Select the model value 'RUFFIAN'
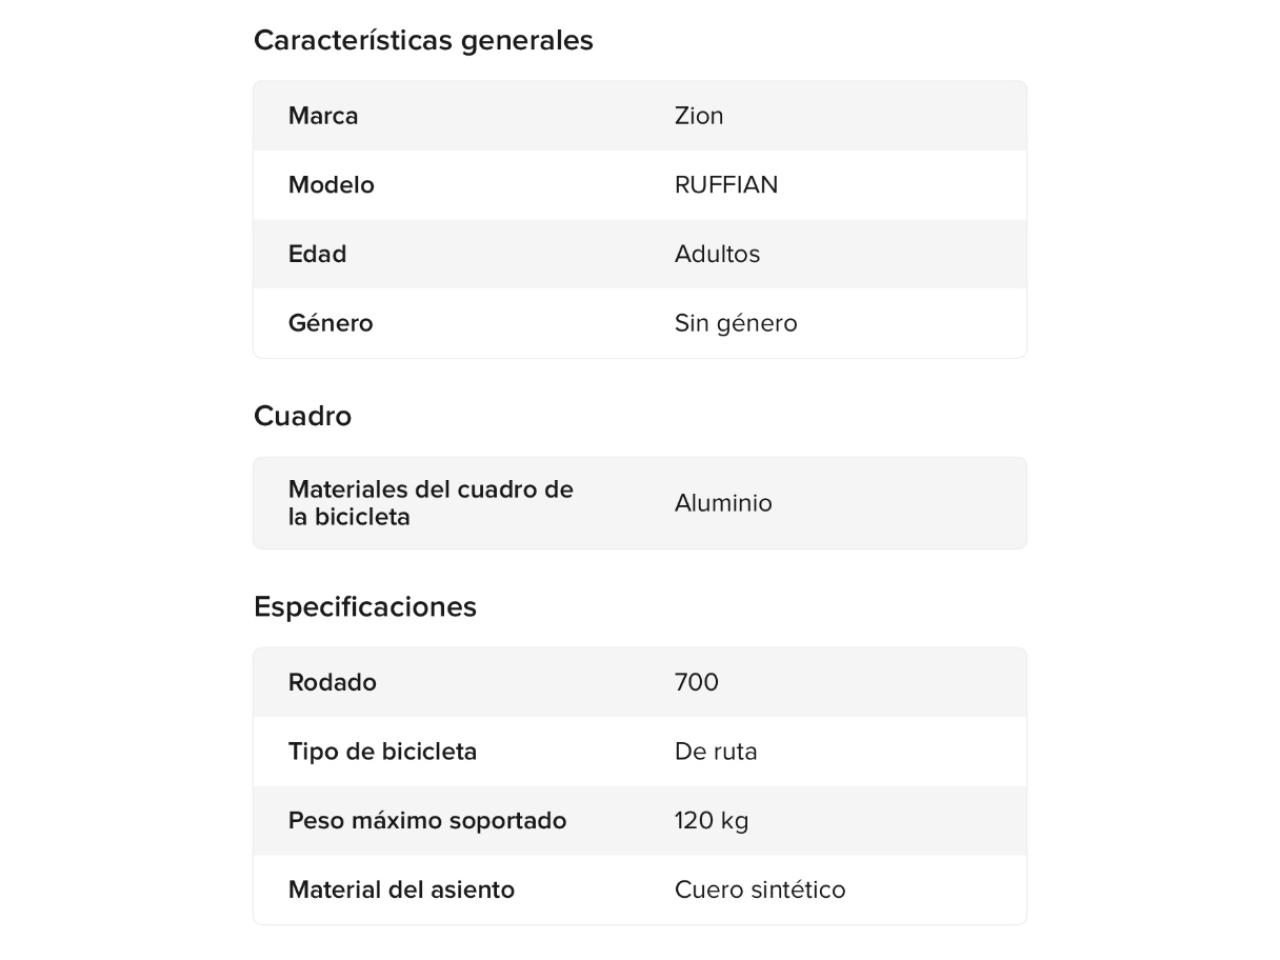 [x=726, y=185]
